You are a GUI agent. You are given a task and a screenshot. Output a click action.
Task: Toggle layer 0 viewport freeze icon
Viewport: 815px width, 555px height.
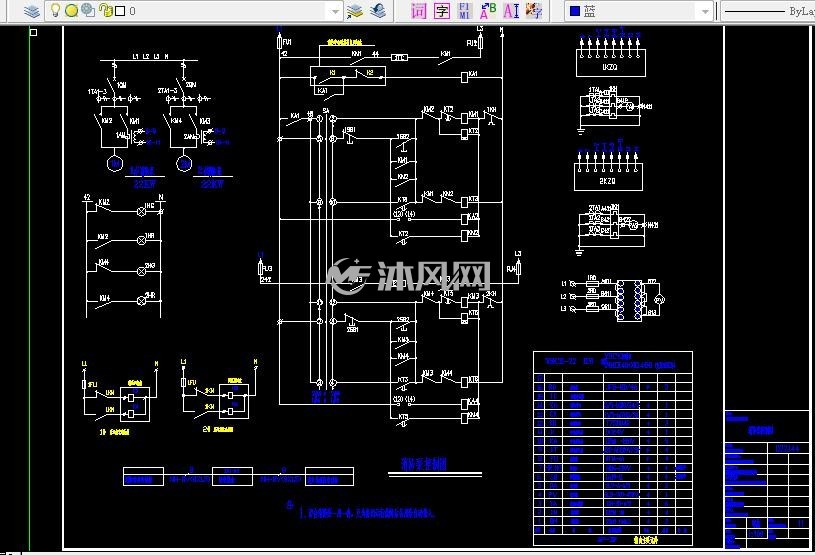pos(88,10)
